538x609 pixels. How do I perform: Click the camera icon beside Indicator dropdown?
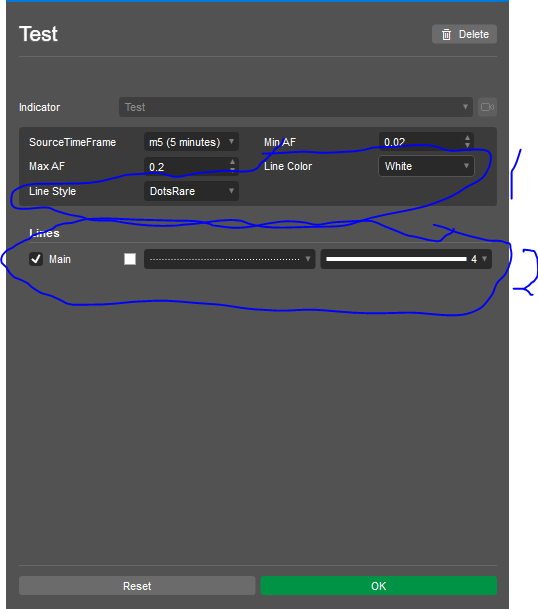487,107
